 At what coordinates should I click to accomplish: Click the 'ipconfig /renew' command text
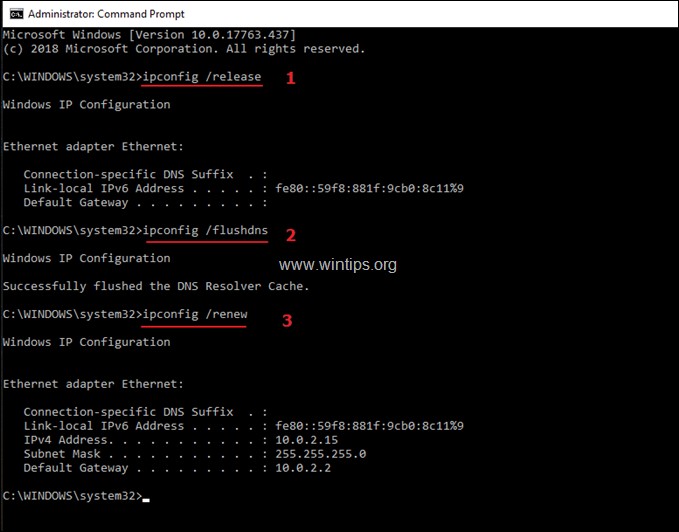coord(195,314)
